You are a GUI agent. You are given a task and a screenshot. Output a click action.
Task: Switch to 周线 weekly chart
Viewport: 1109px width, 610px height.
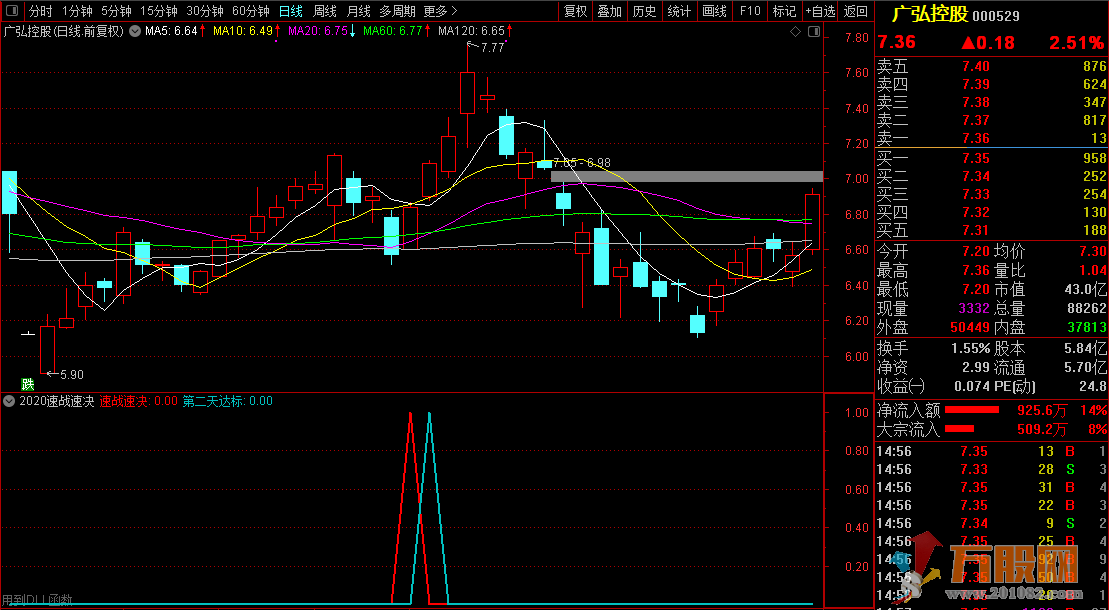[325, 11]
